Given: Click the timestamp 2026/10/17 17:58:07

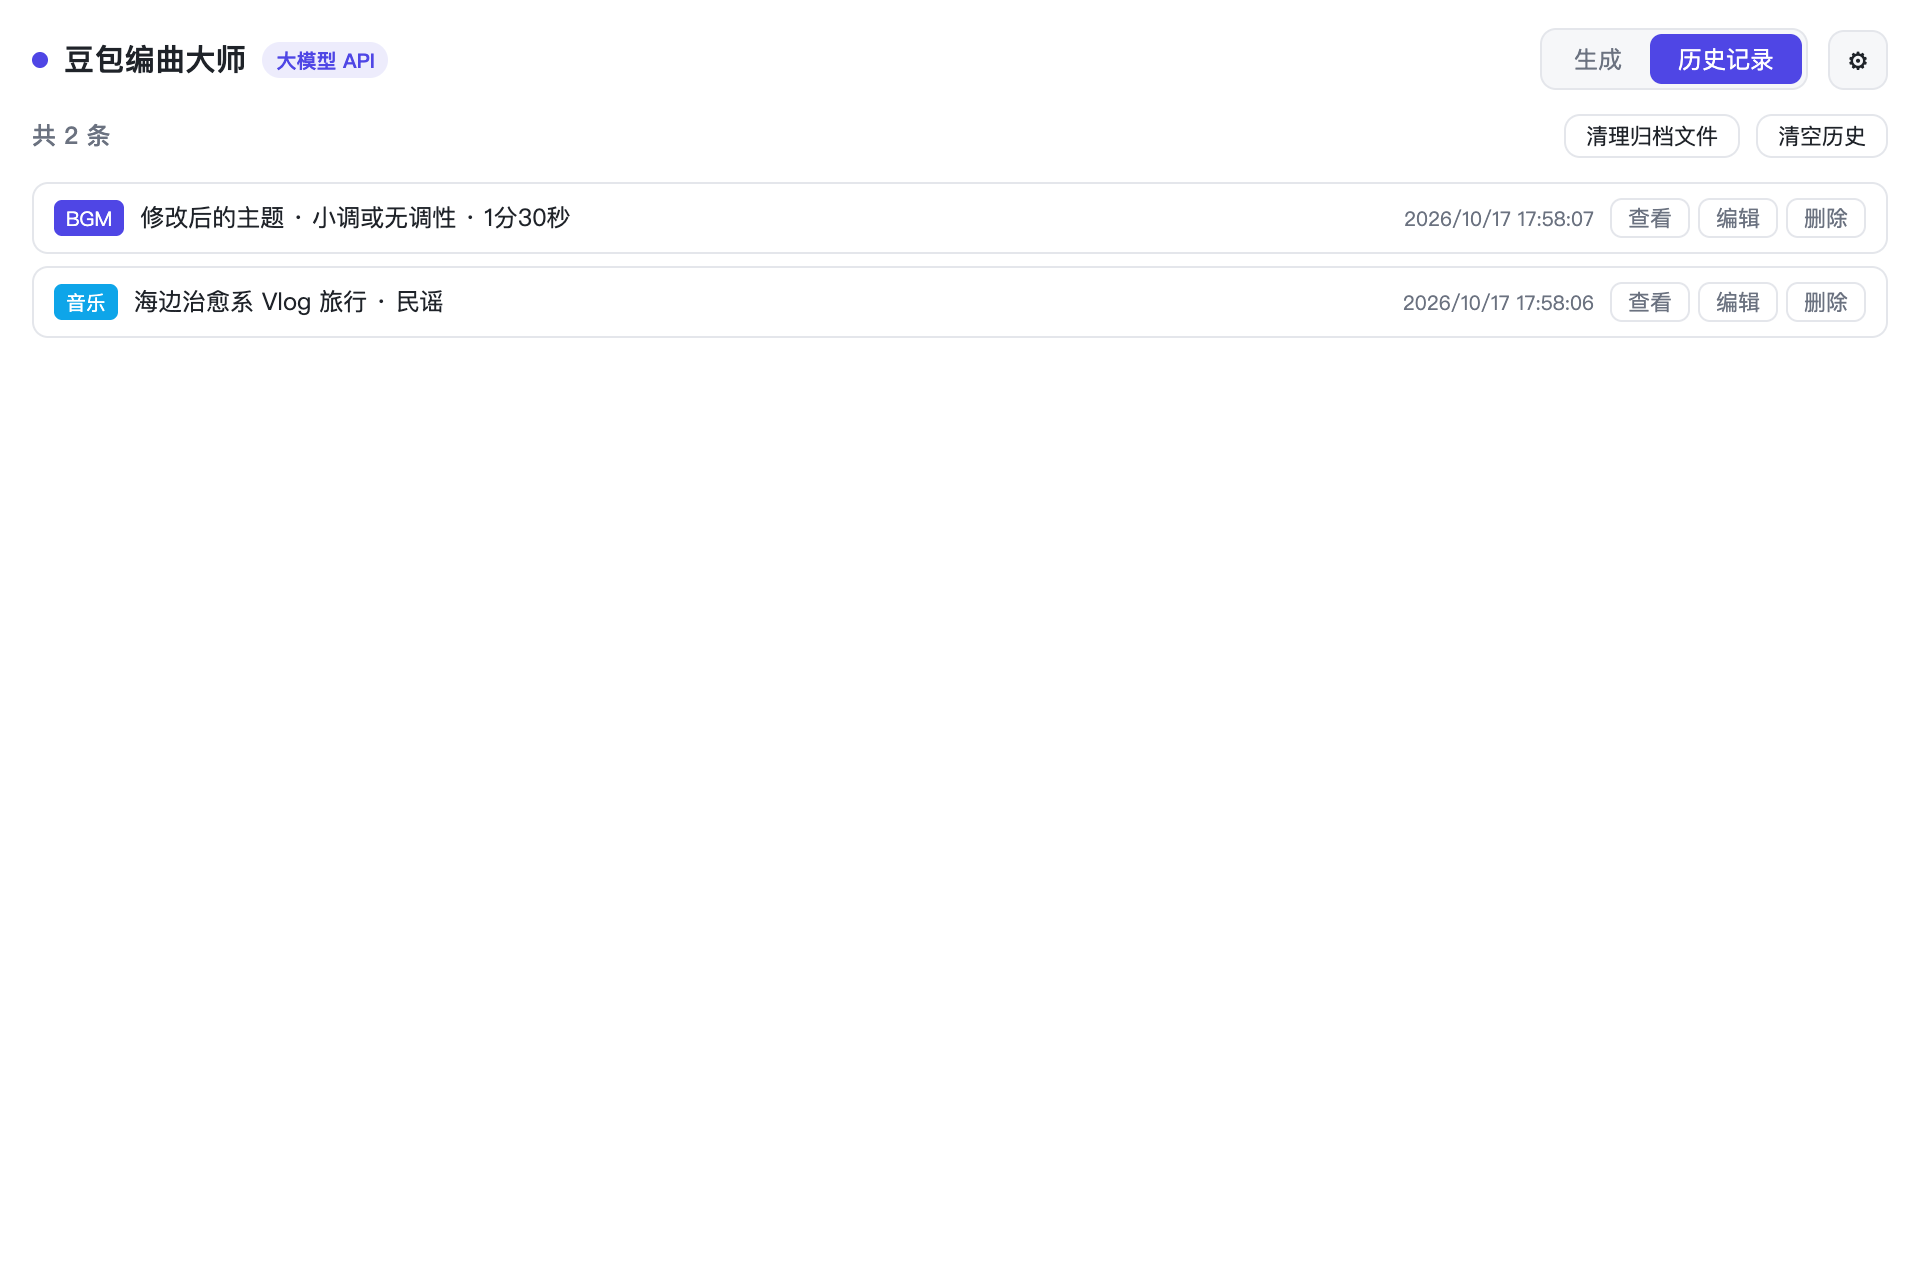Looking at the screenshot, I should [x=1498, y=219].
